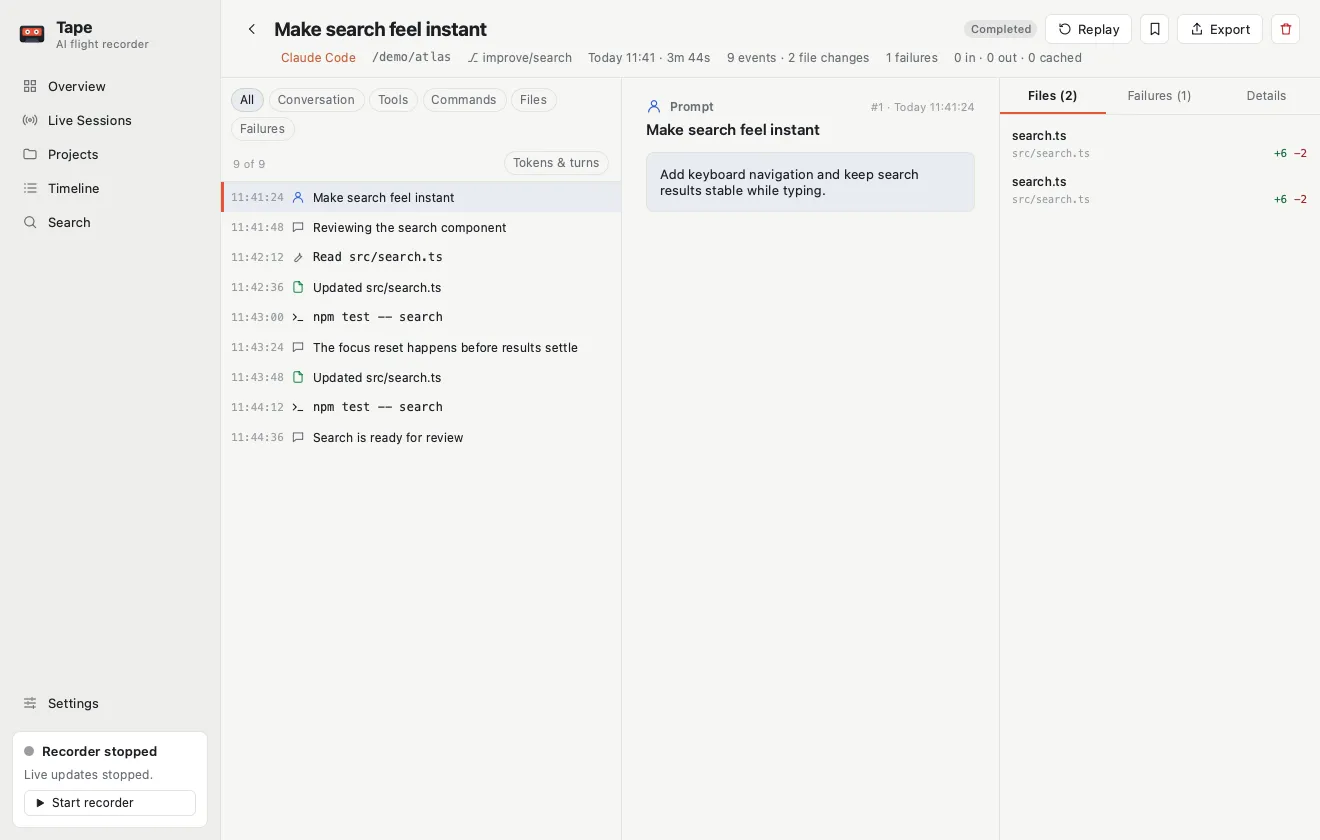Select The focus reset happens before results settle
1320x840 pixels.
pos(421,347)
